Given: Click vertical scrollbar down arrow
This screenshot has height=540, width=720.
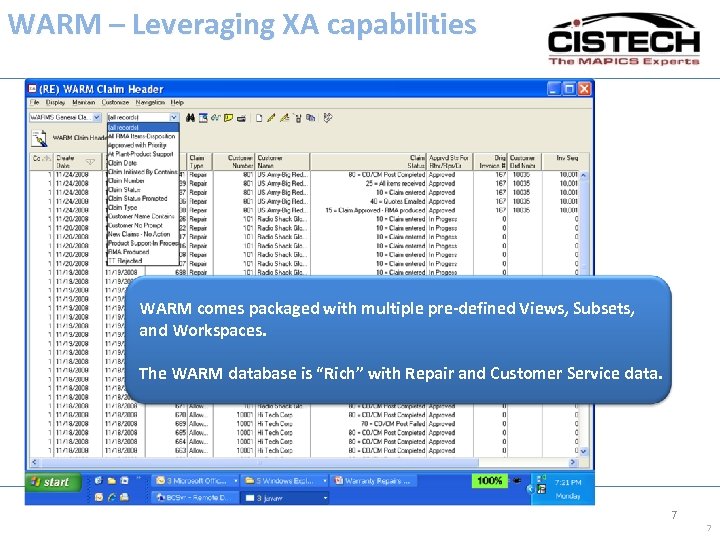Looking at the screenshot, I should (584, 451).
